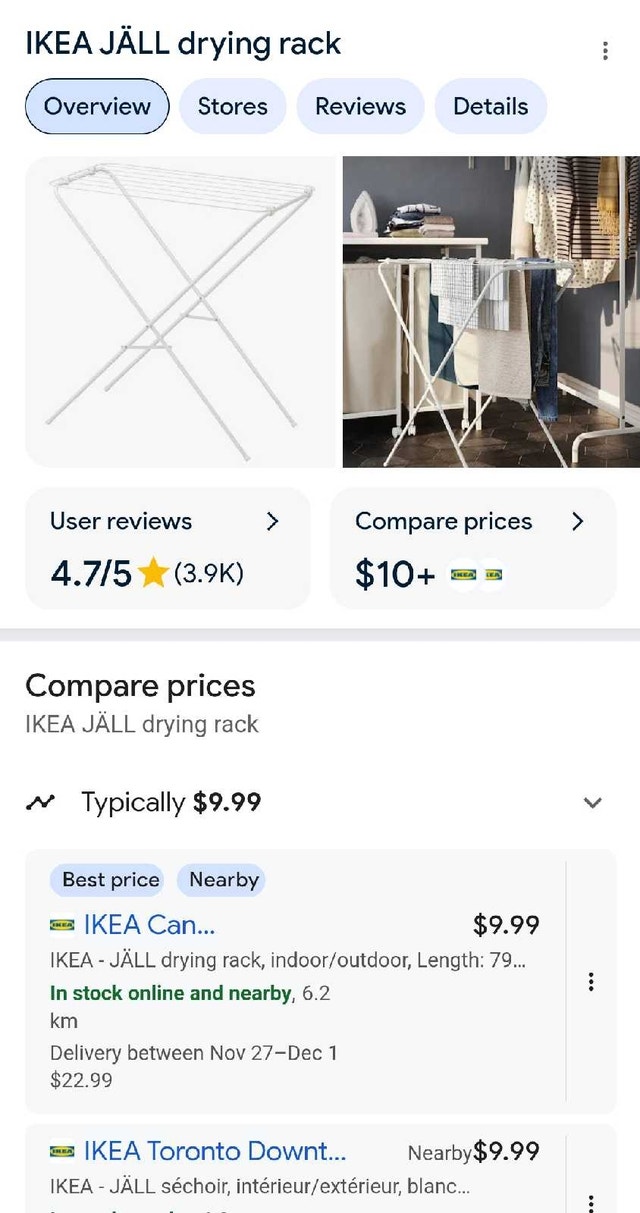Open the Details tab
The image size is (640, 1213).
pyautogui.click(x=490, y=106)
